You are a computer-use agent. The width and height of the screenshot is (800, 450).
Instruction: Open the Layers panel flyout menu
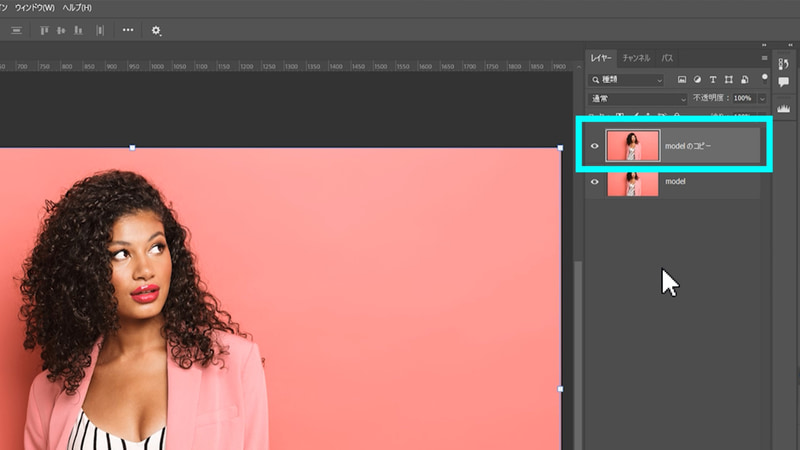[764, 58]
